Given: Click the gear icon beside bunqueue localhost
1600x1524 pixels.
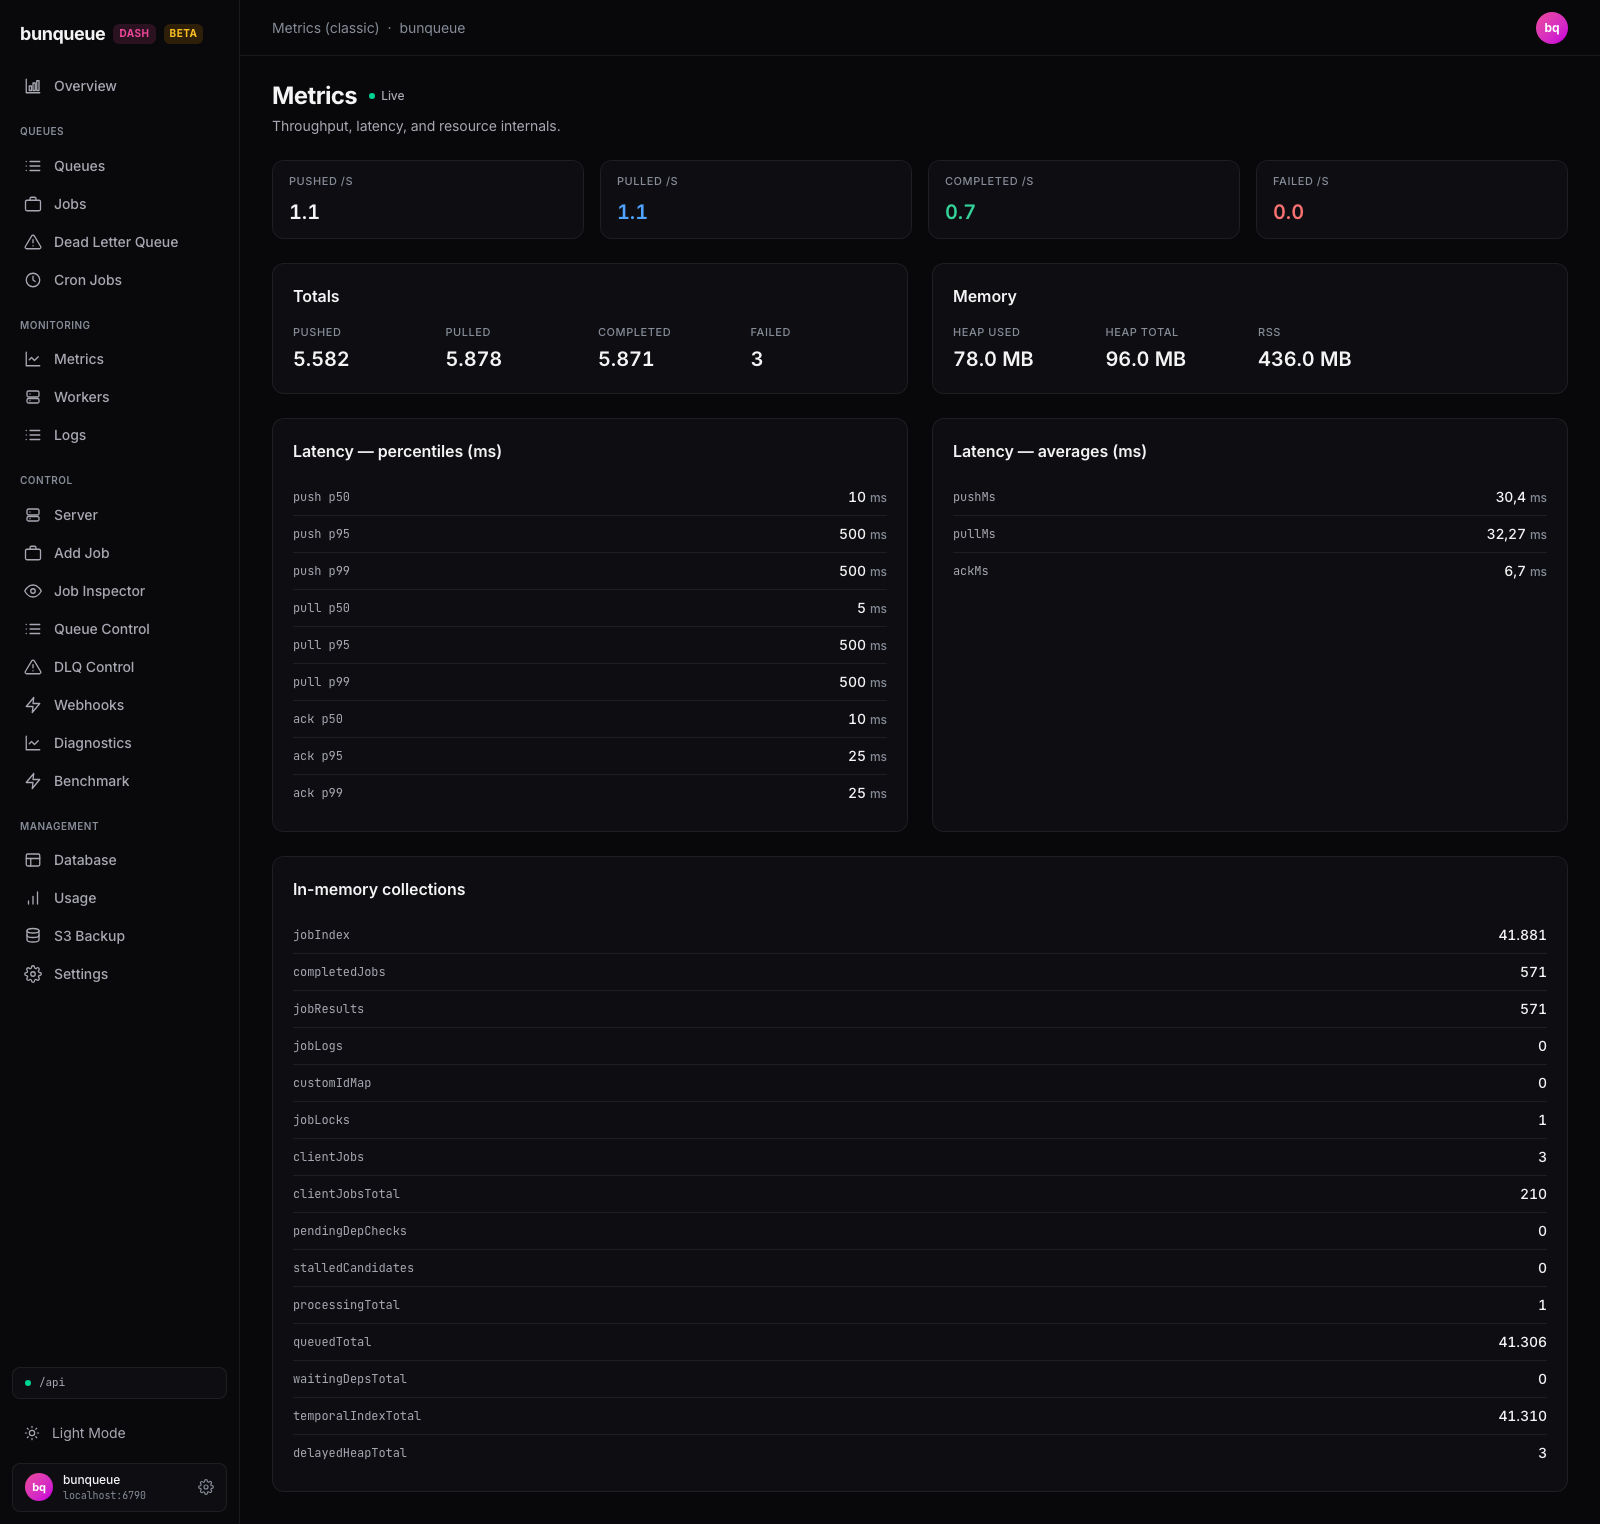Looking at the screenshot, I should tap(206, 1487).
